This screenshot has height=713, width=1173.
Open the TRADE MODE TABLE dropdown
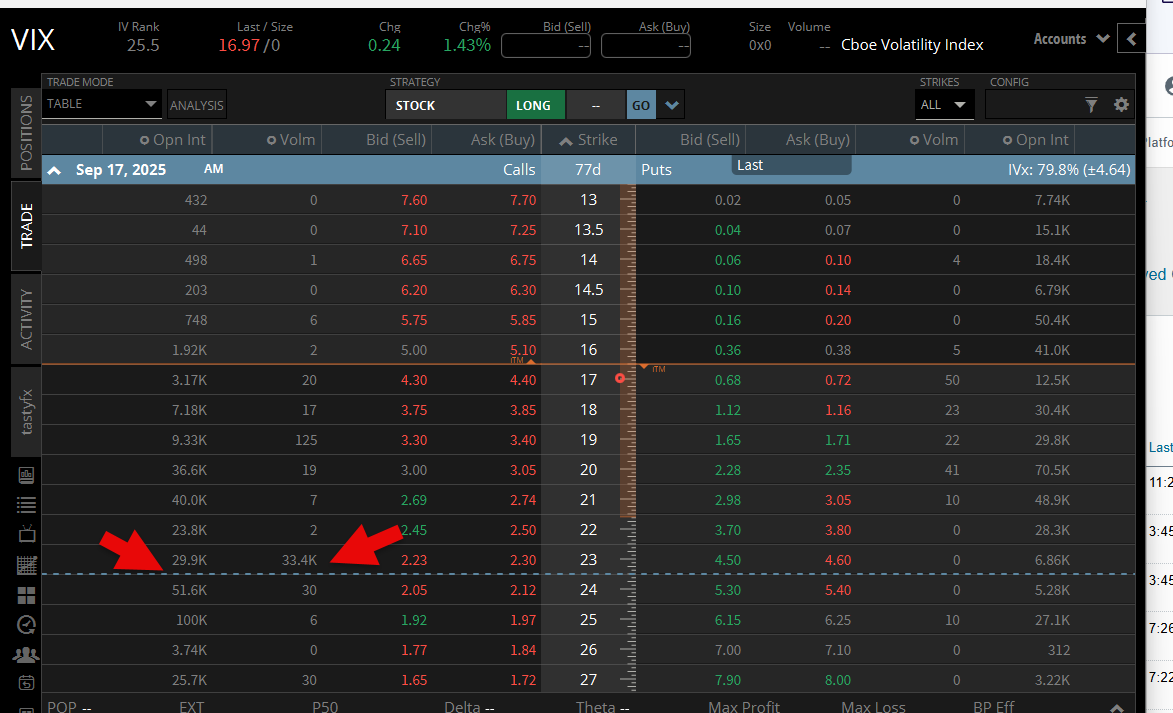coord(102,104)
